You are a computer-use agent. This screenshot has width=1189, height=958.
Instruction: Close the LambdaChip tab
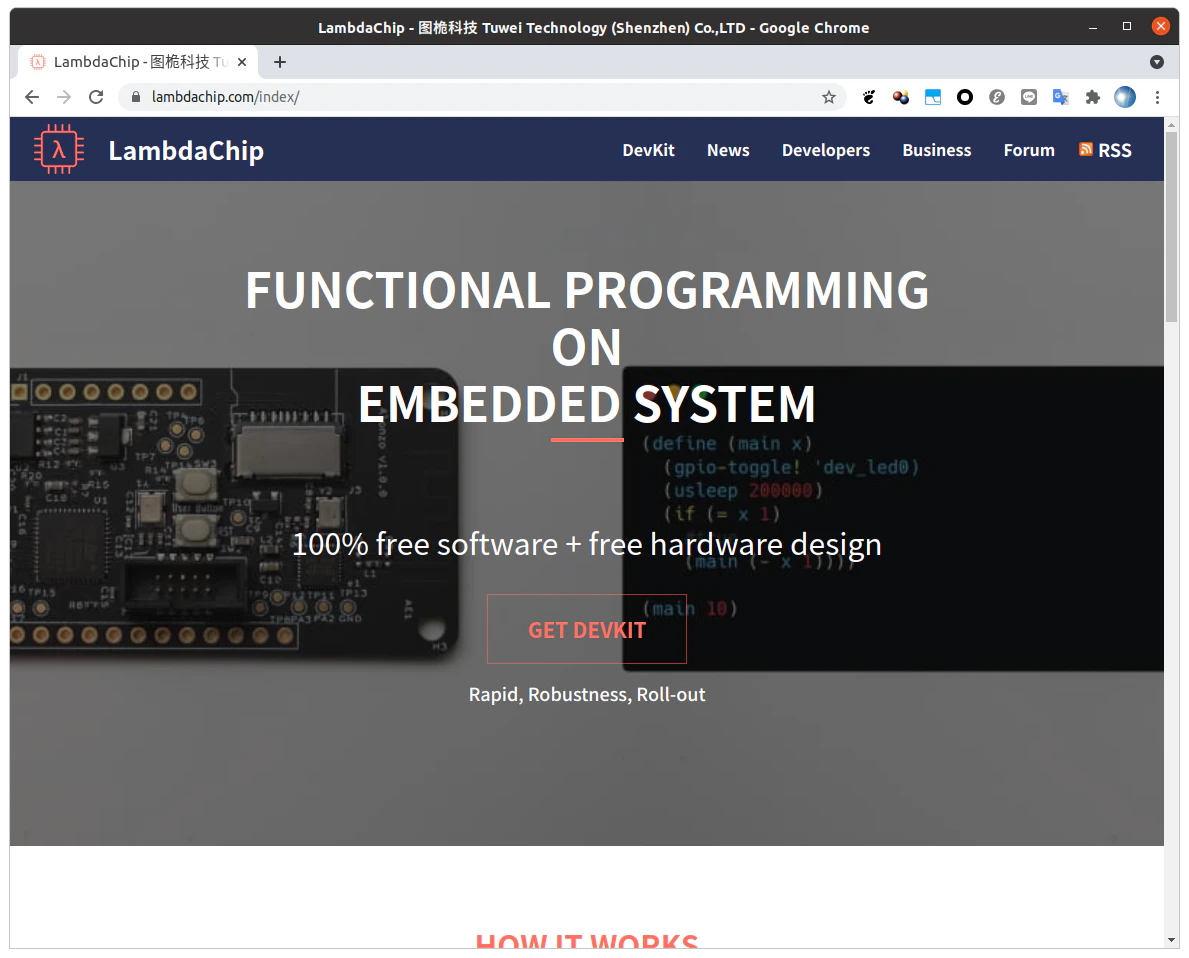click(242, 62)
